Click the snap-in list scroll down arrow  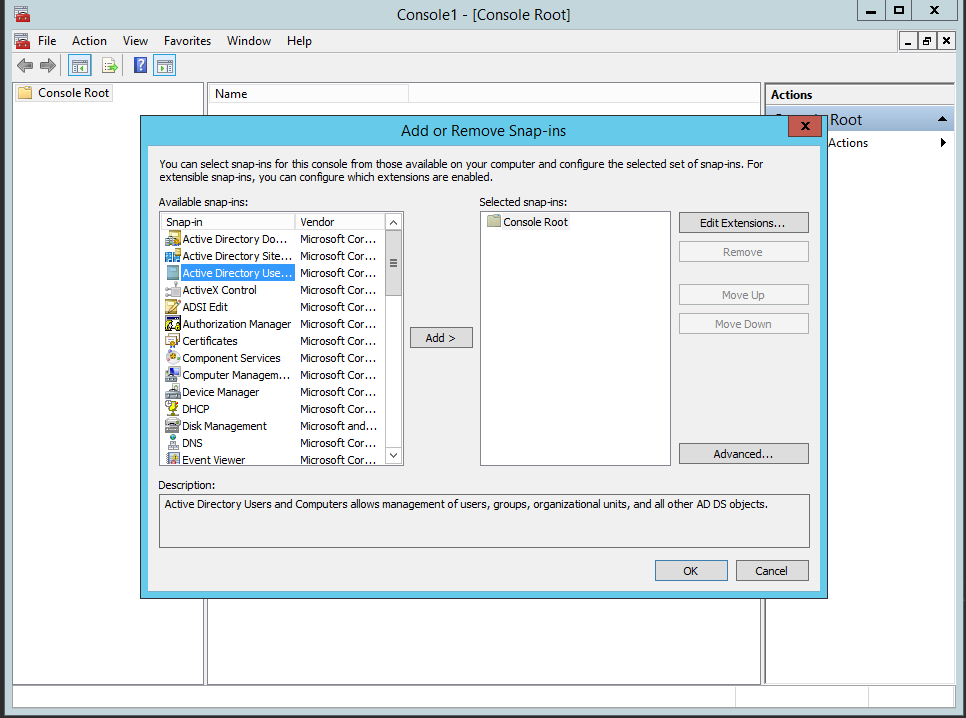(x=394, y=455)
